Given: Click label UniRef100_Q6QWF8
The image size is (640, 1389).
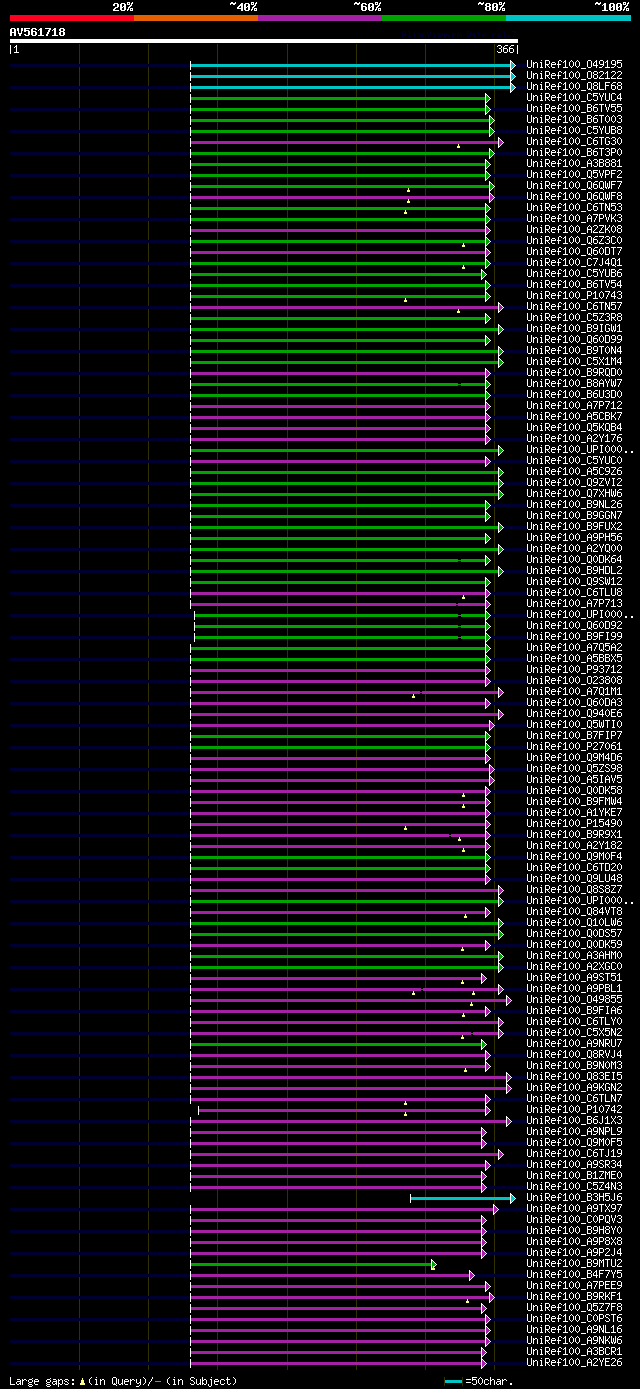Looking at the screenshot, I should click(574, 196).
